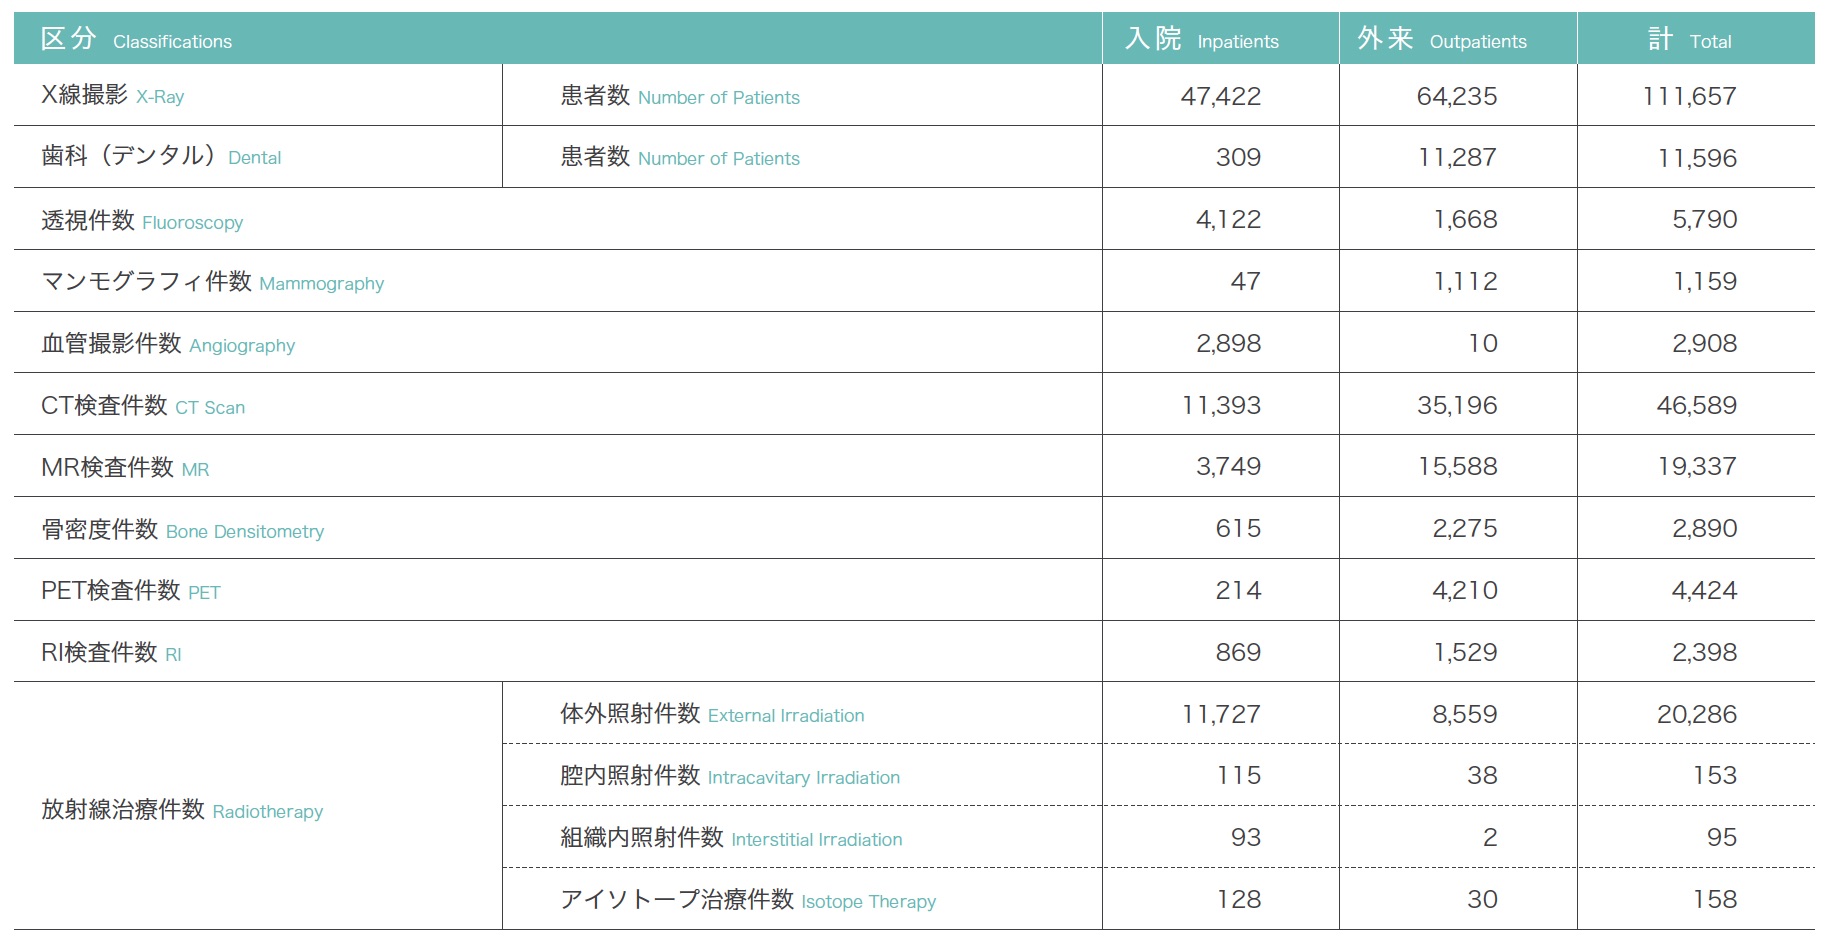Click Mammography inpatients value 47
This screenshot has width=1834, height=944.
pyautogui.click(x=1245, y=282)
